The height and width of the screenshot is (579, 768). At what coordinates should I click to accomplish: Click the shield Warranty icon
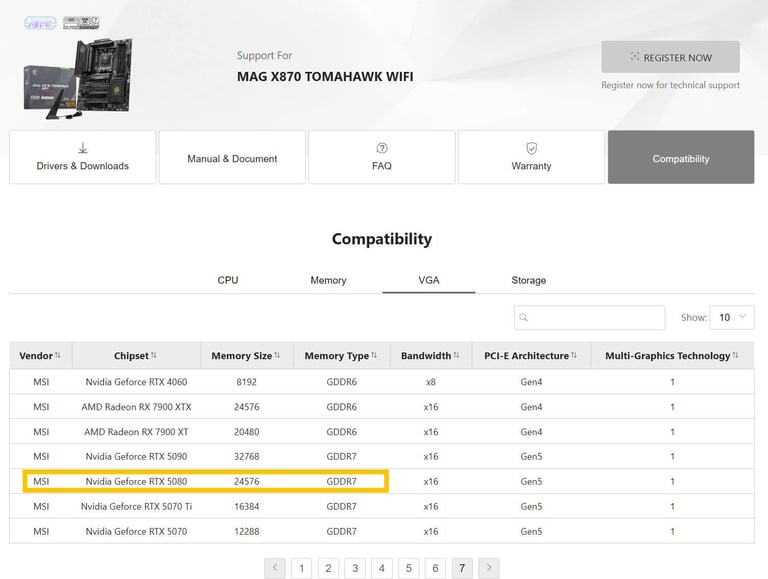click(x=531, y=148)
